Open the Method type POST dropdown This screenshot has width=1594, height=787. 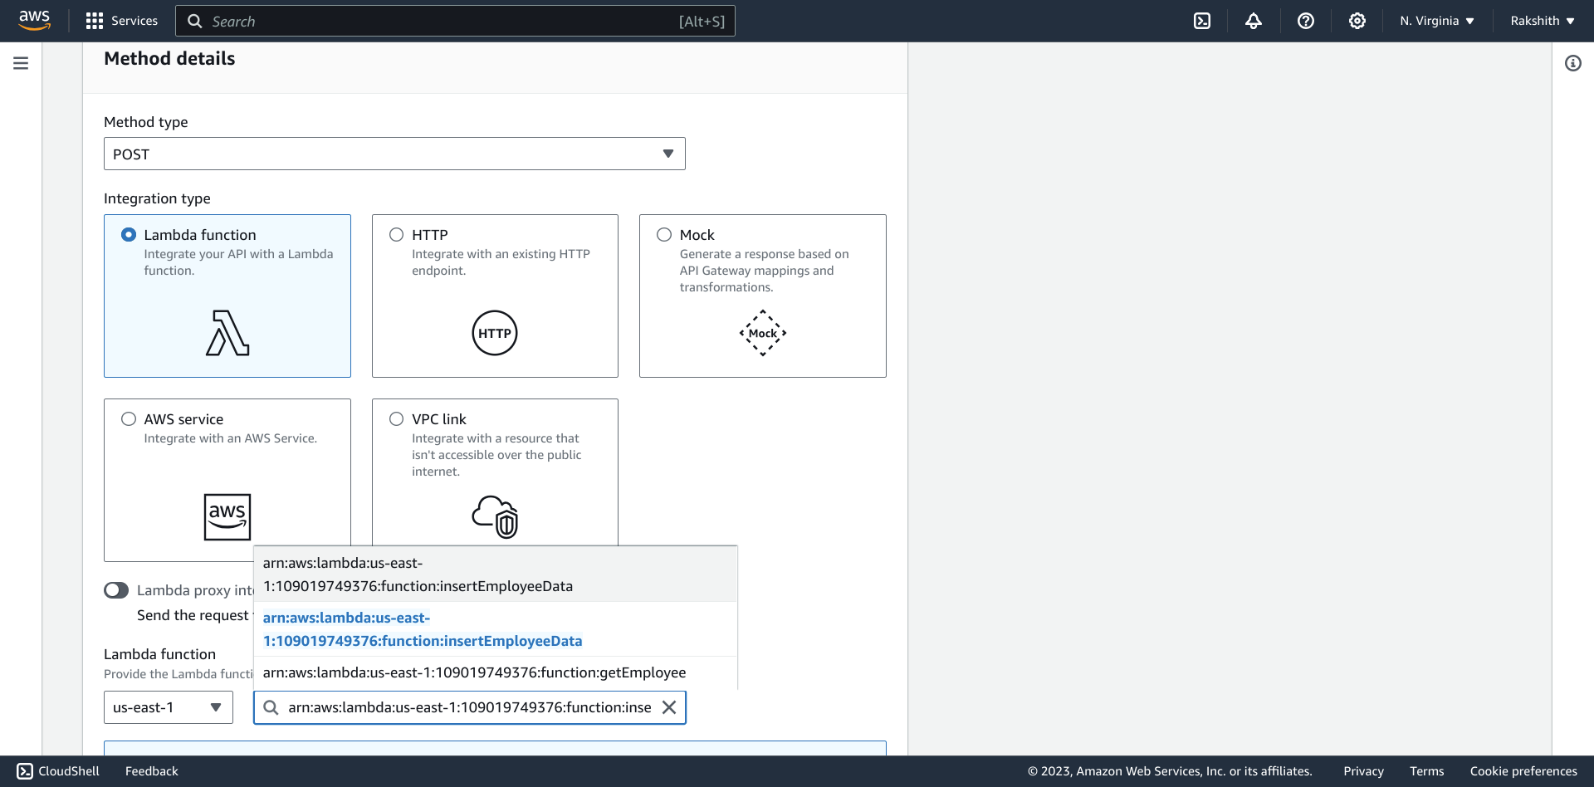pyautogui.click(x=395, y=154)
